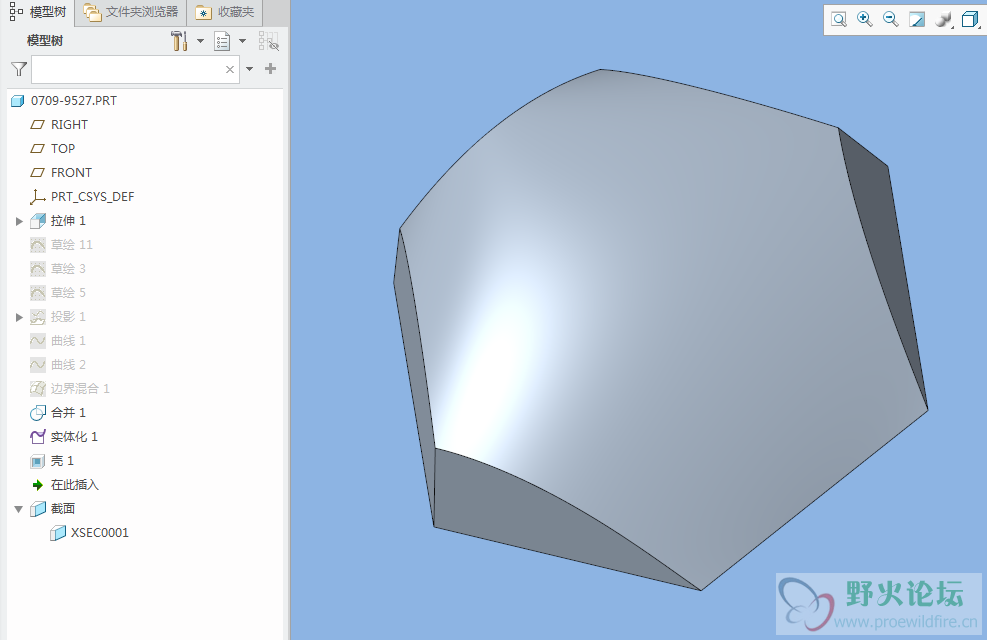Select the 曲线 1 curve feature

click(68, 340)
